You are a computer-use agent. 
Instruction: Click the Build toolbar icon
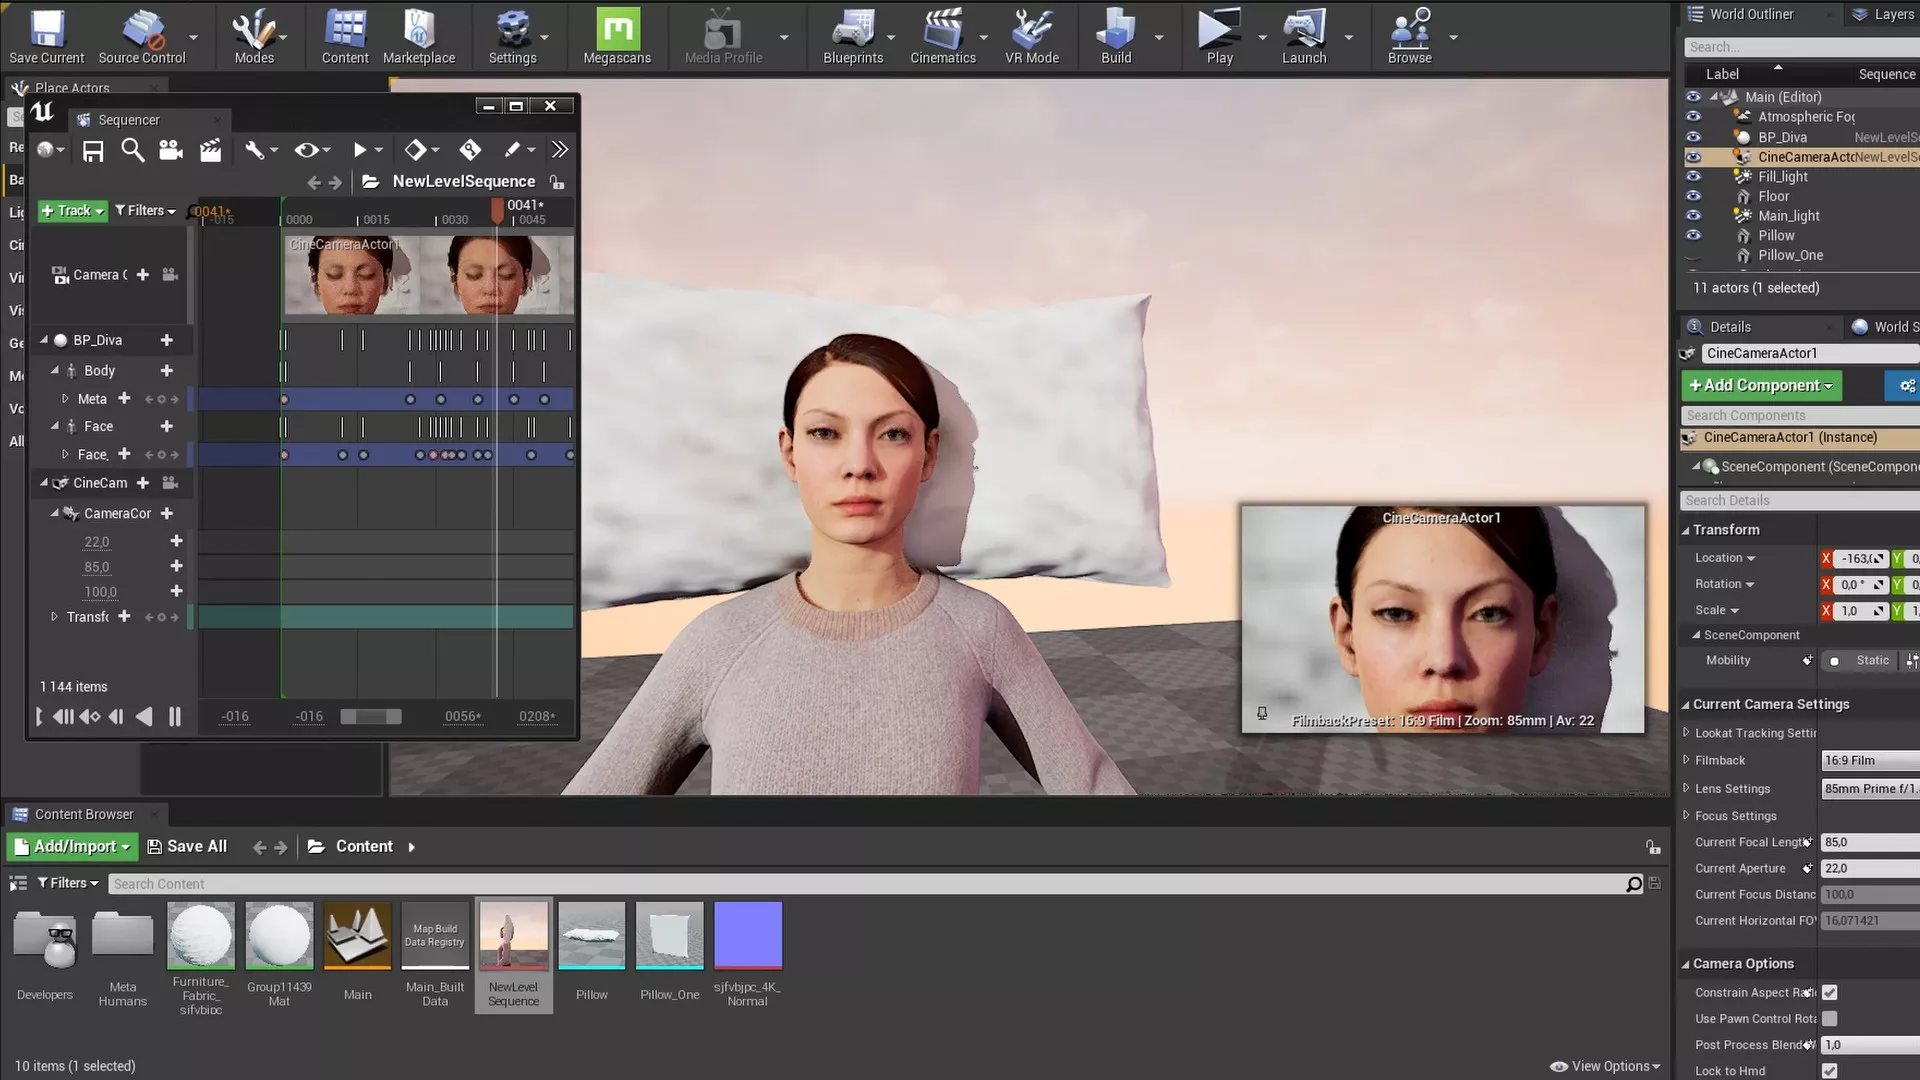point(1115,31)
